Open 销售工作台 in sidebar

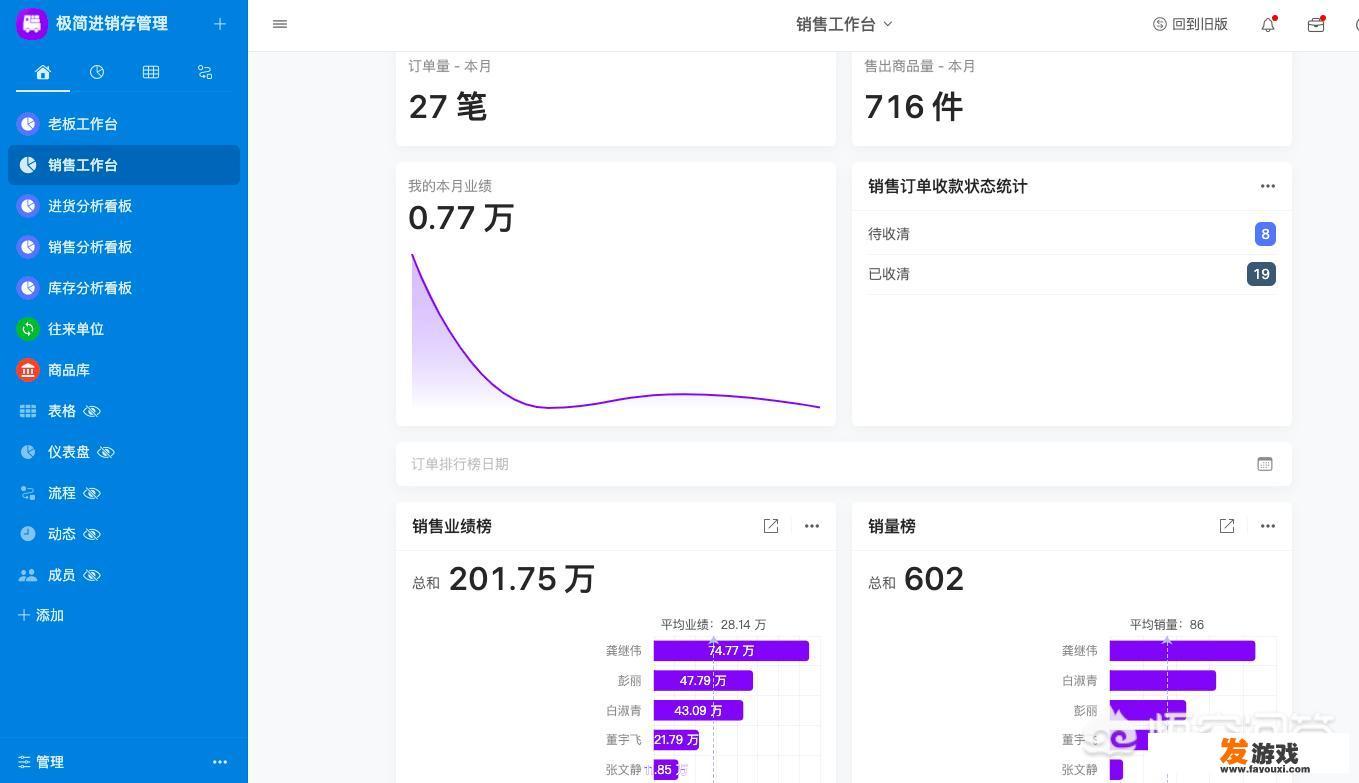(124, 165)
